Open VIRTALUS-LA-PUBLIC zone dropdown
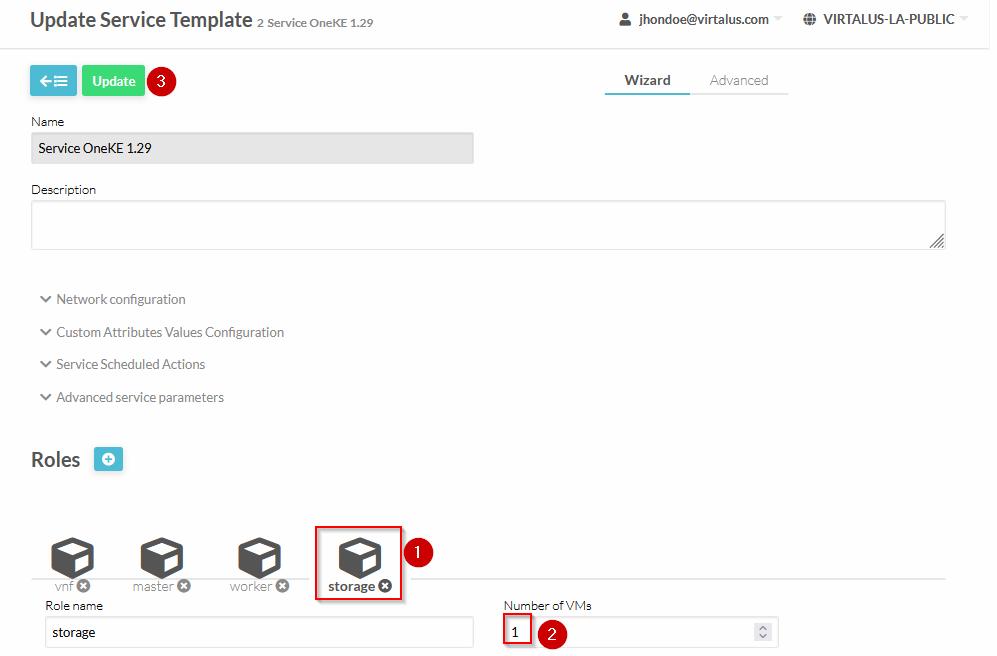The height and width of the screenshot is (656, 997). 886,19
